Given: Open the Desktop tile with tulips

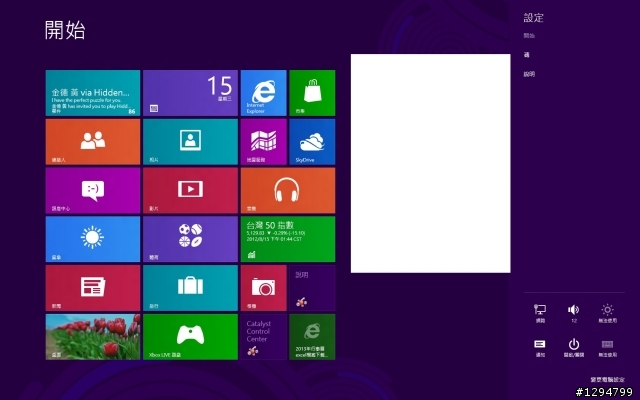Looking at the screenshot, I should click(93, 337).
